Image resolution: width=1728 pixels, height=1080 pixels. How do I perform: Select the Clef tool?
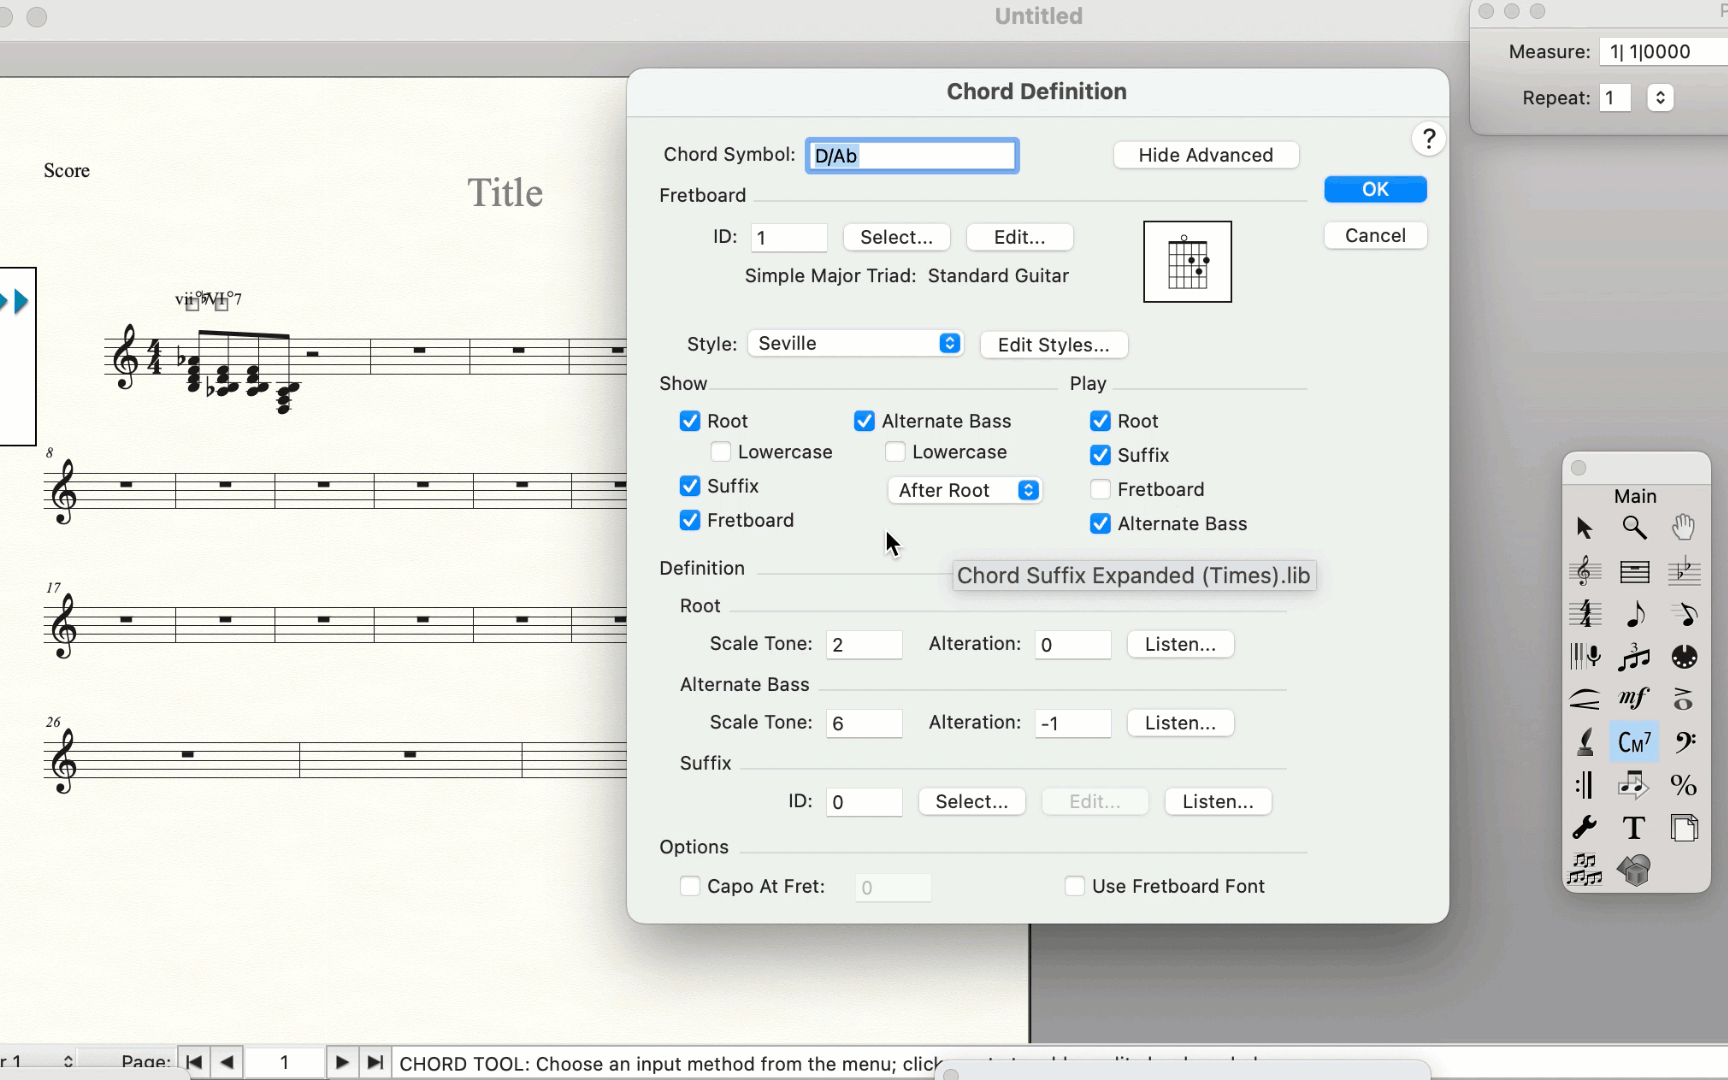1684,742
